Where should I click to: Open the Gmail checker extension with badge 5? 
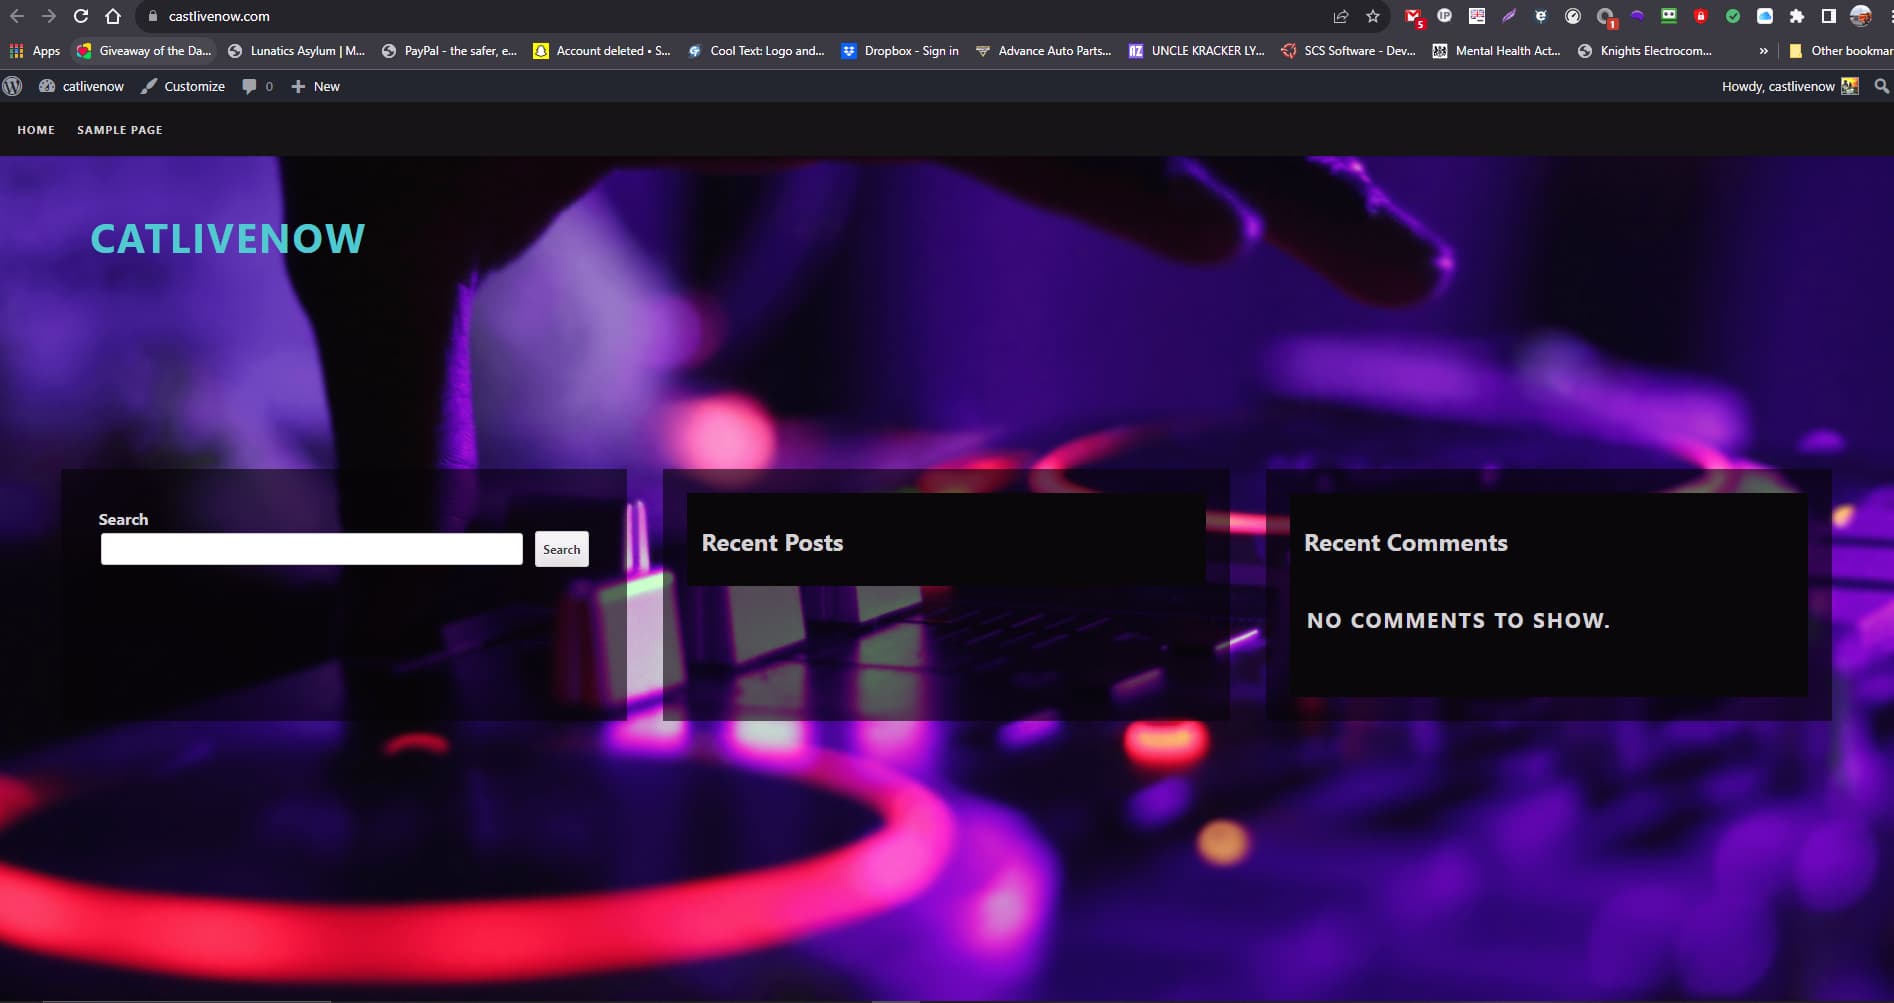[1413, 16]
